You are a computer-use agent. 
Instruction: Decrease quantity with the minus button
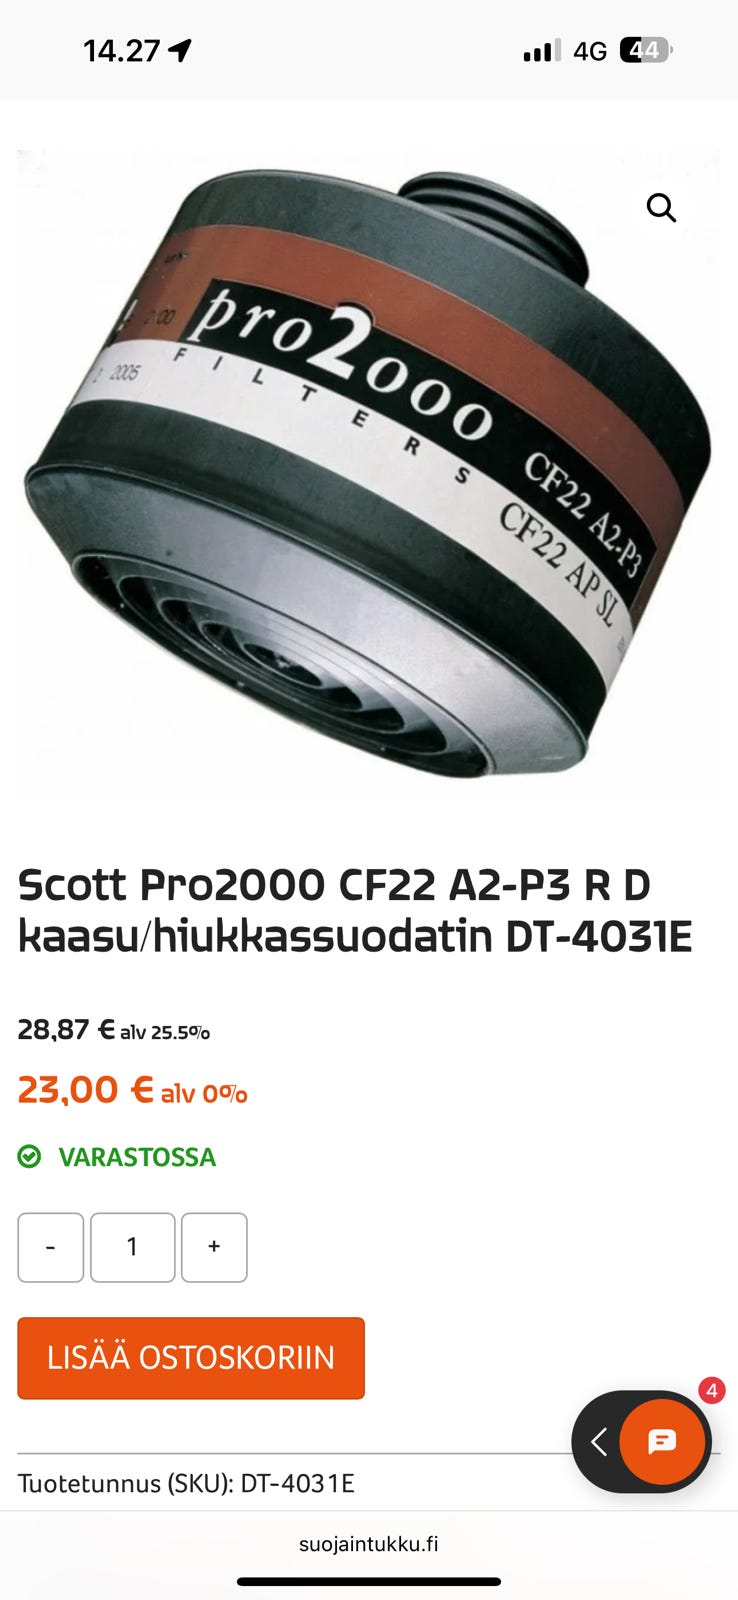(x=50, y=1247)
